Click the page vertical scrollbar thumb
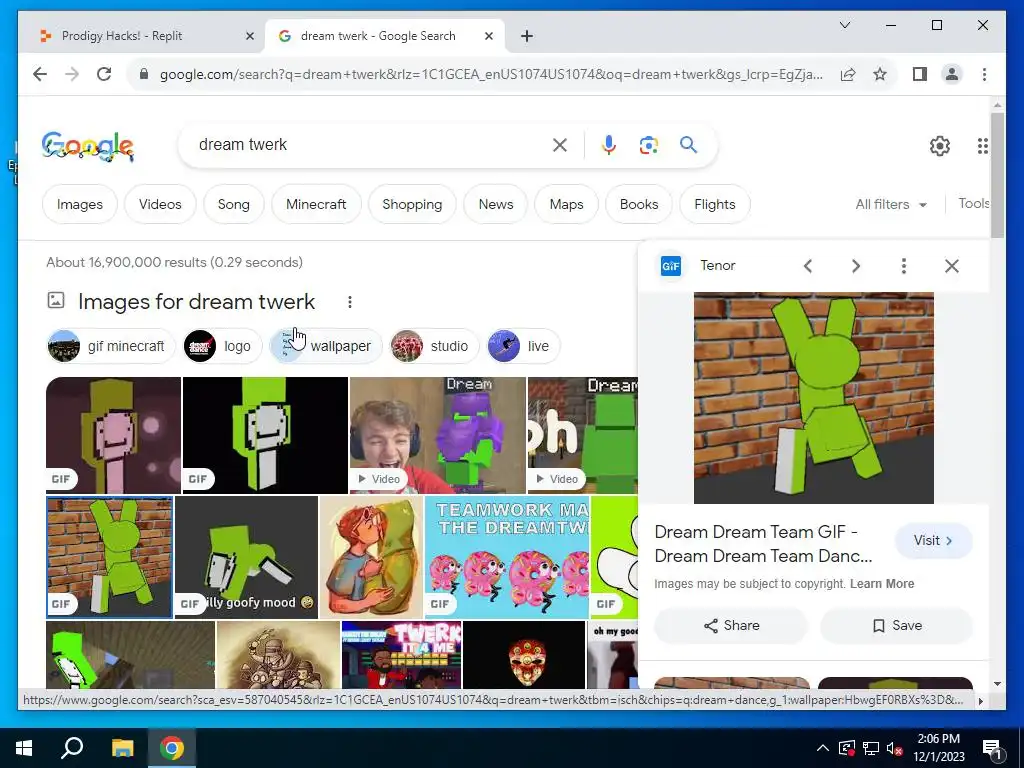 click(997, 175)
